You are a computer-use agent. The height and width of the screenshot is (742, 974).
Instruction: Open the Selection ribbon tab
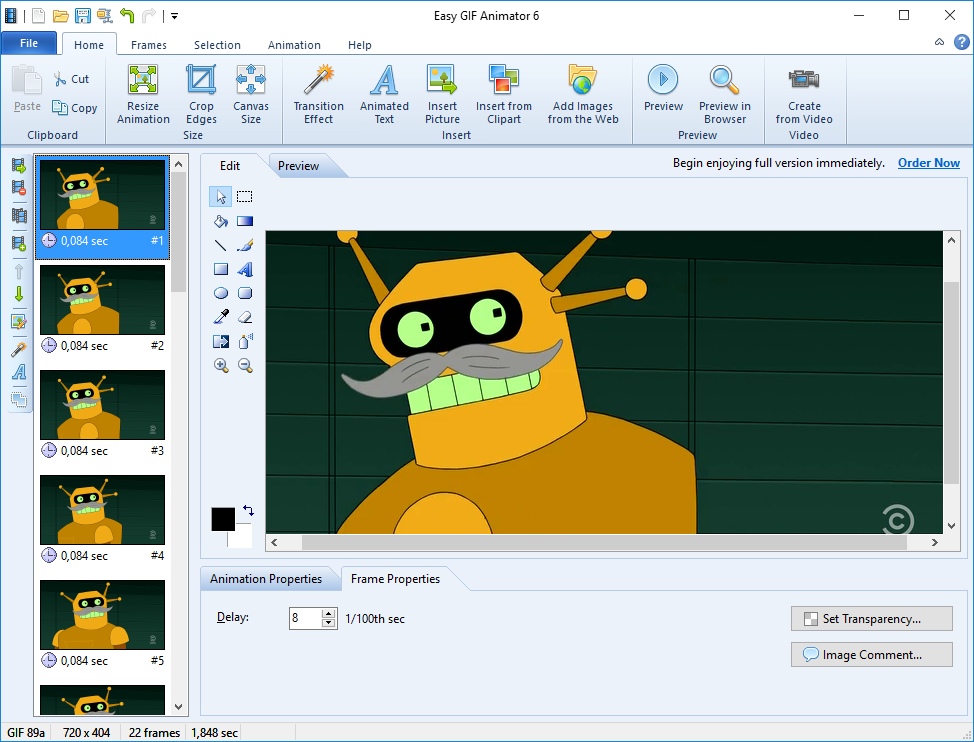[x=217, y=45]
